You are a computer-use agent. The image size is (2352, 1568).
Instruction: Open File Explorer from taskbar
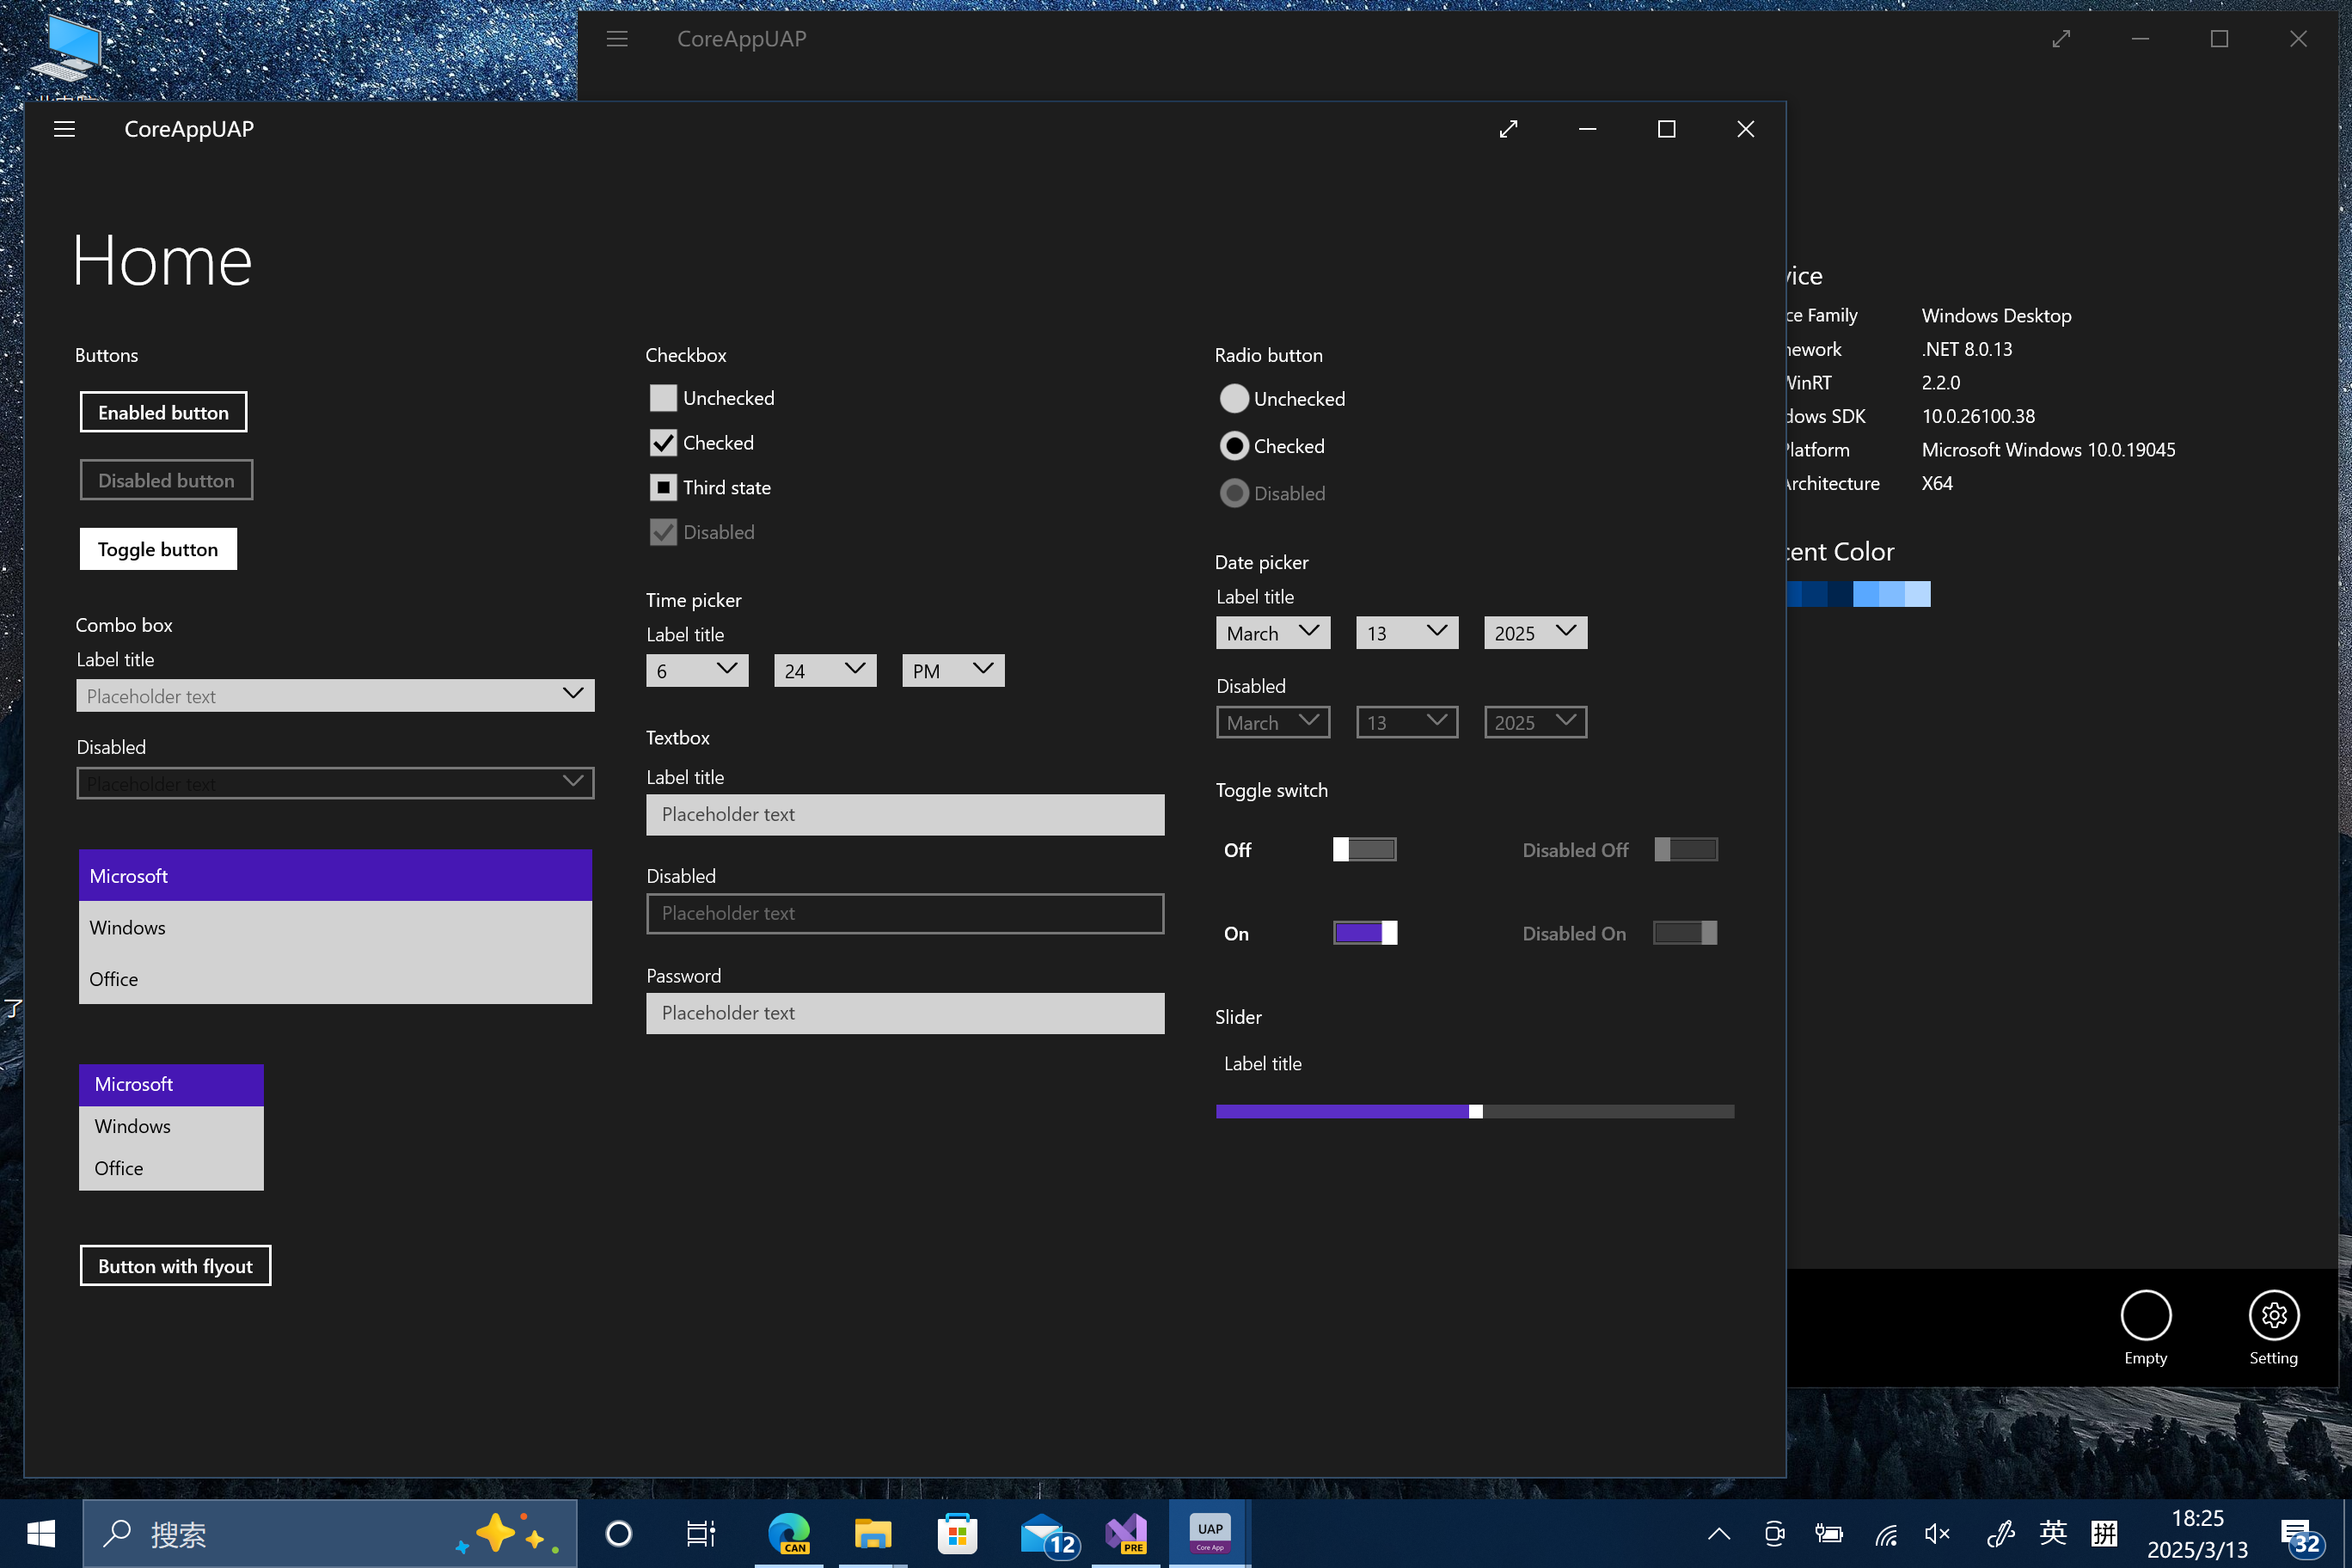tap(872, 1533)
